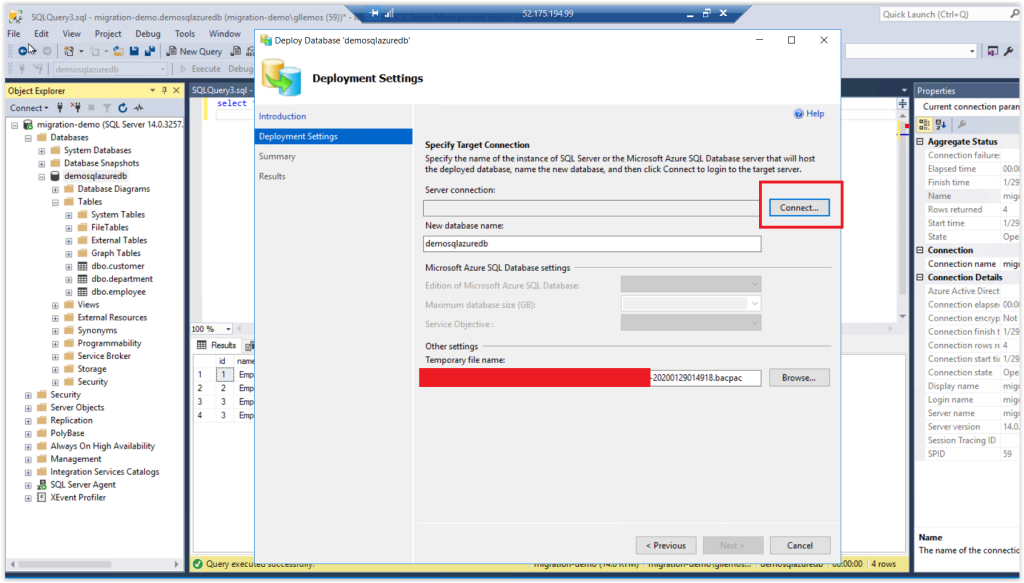Open the Project menu

pyautogui.click(x=108, y=33)
